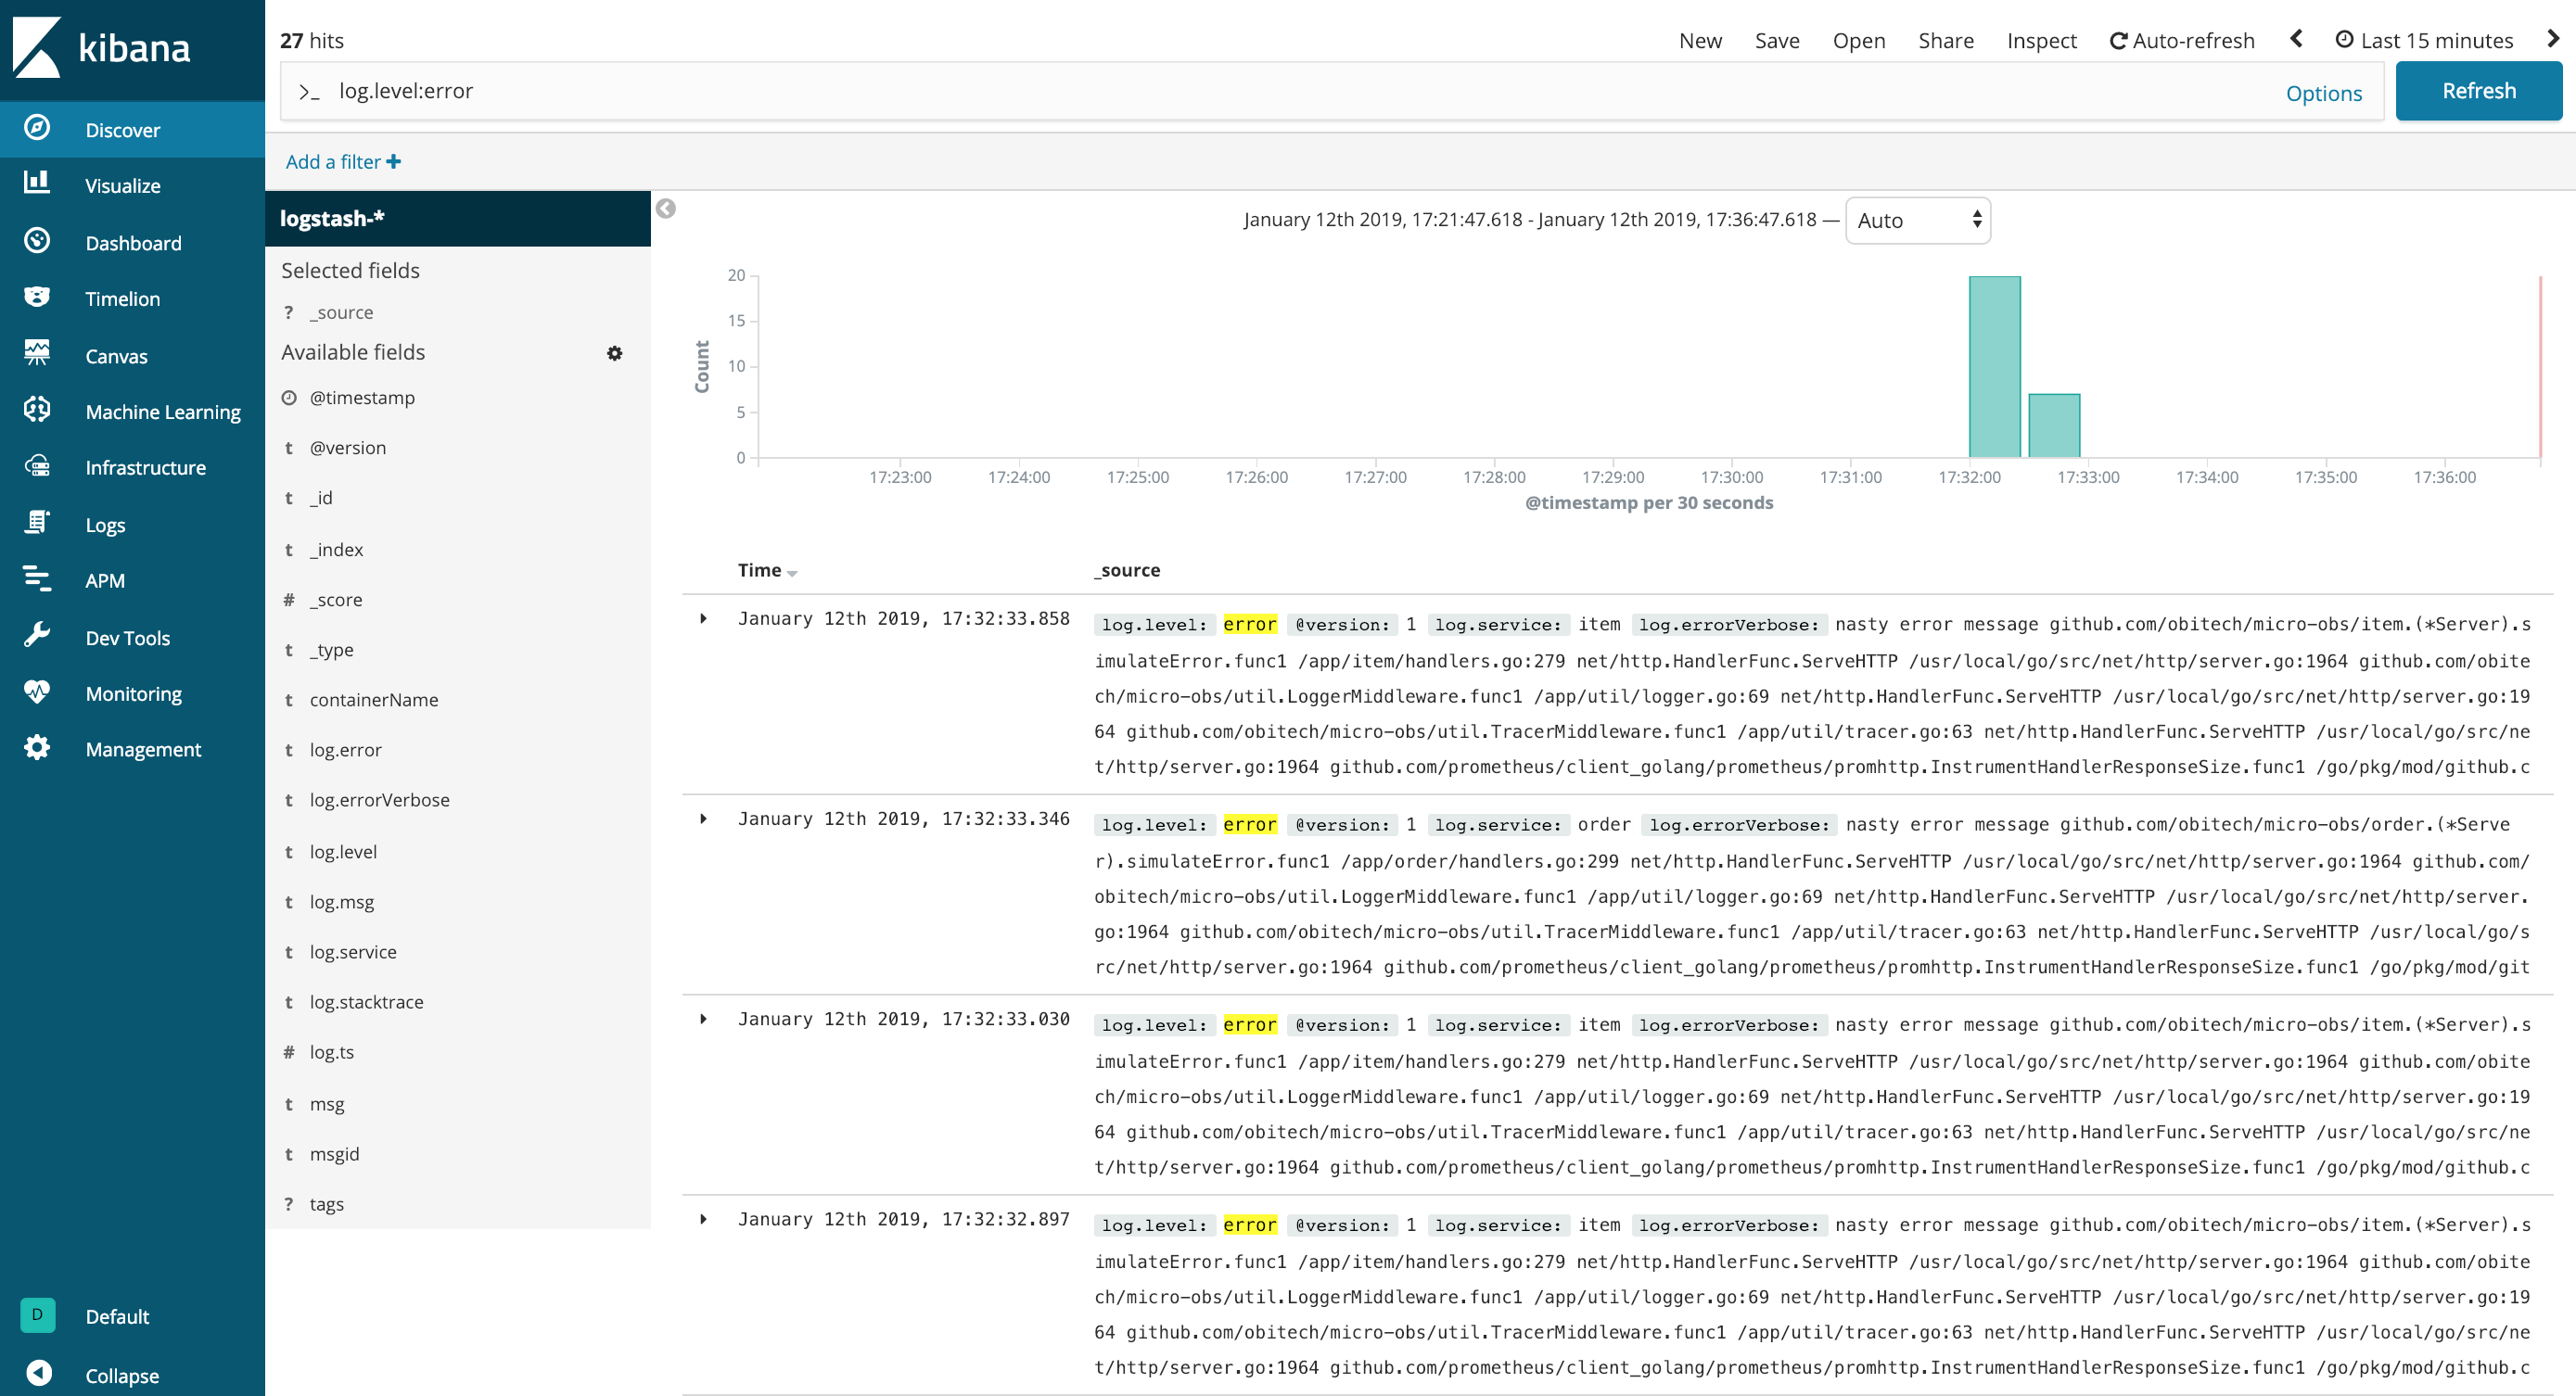Click the plus icon beside Add a filter
The width and height of the screenshot is (2576, 1396).
pyautogui.click(x=394, y=161)
